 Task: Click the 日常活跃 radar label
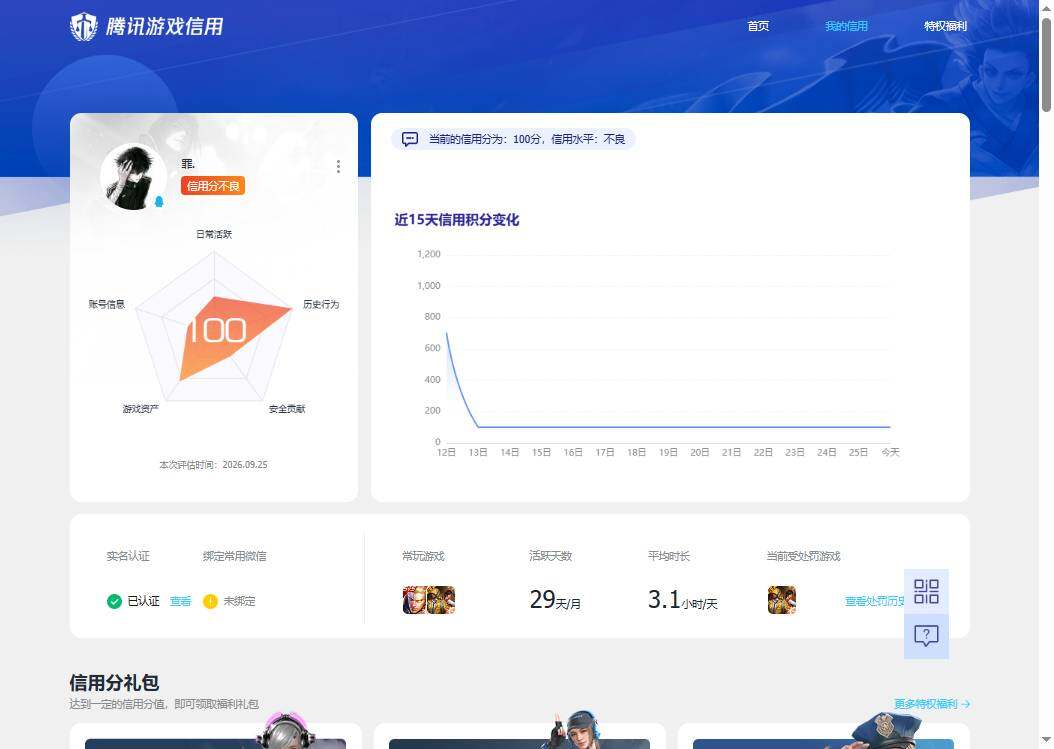click(x=214, y=234)
